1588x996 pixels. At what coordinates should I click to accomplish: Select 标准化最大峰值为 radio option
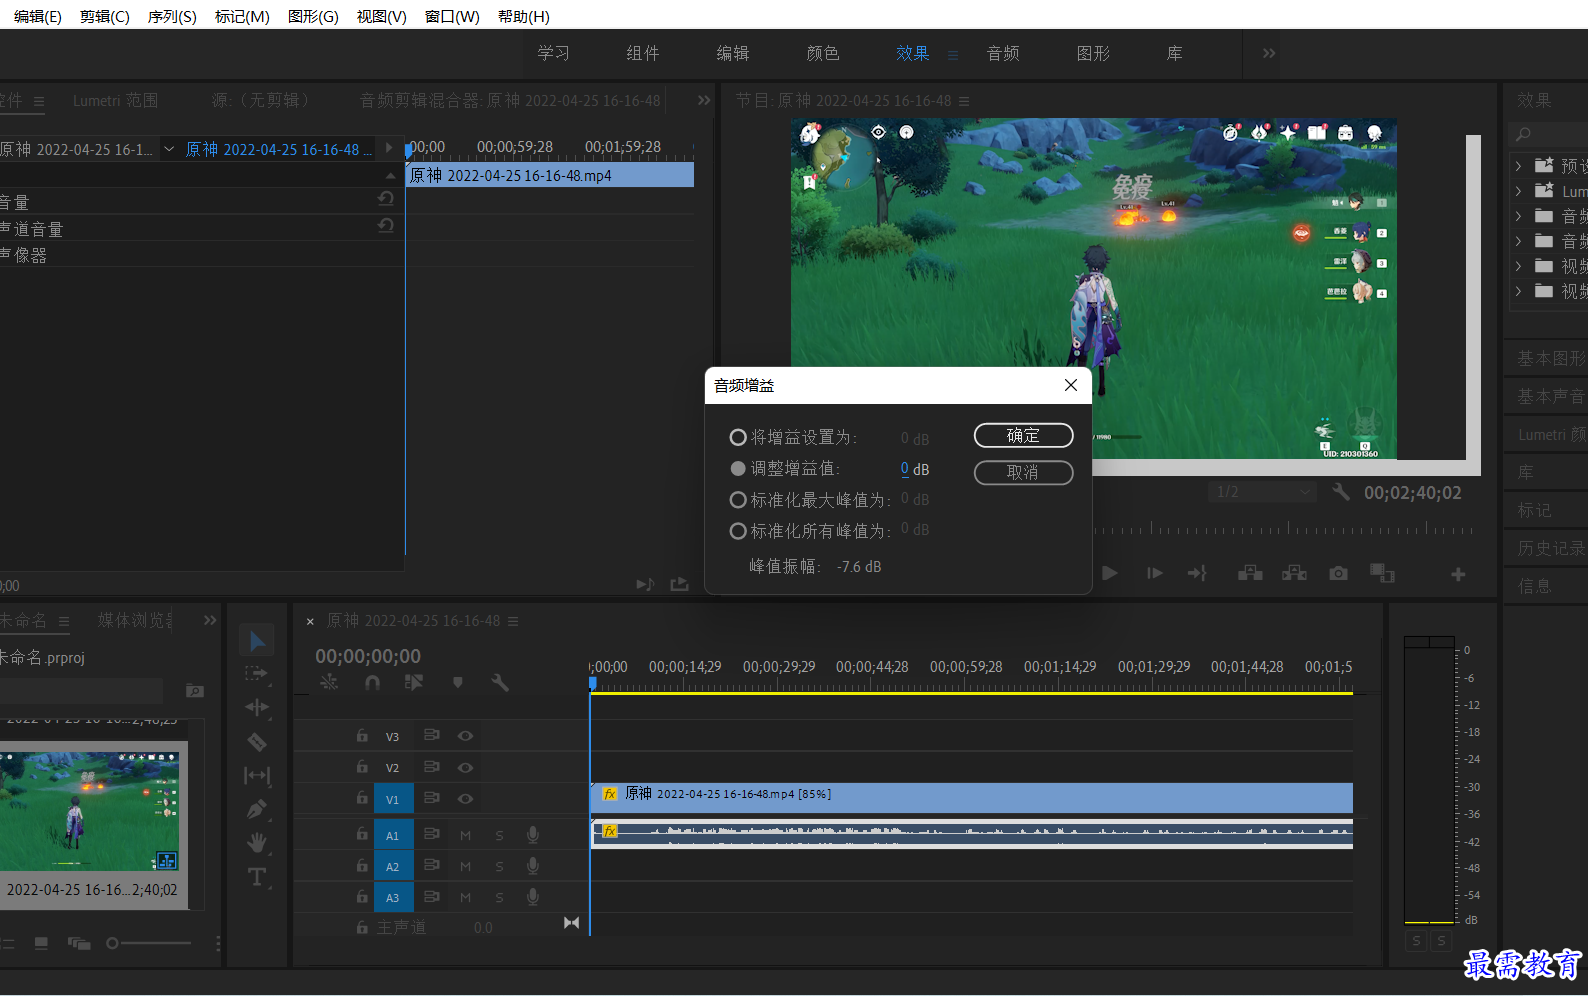click(738, 499)
